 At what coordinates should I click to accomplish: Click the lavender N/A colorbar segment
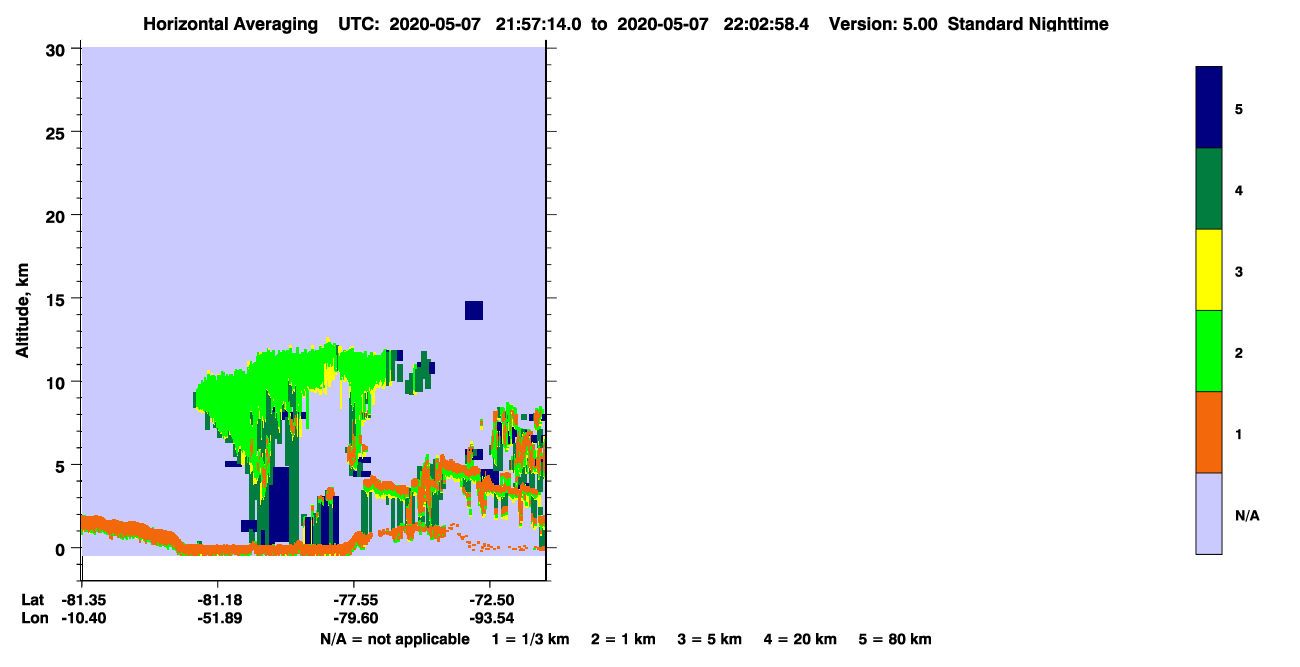(x=1209, y=513)
